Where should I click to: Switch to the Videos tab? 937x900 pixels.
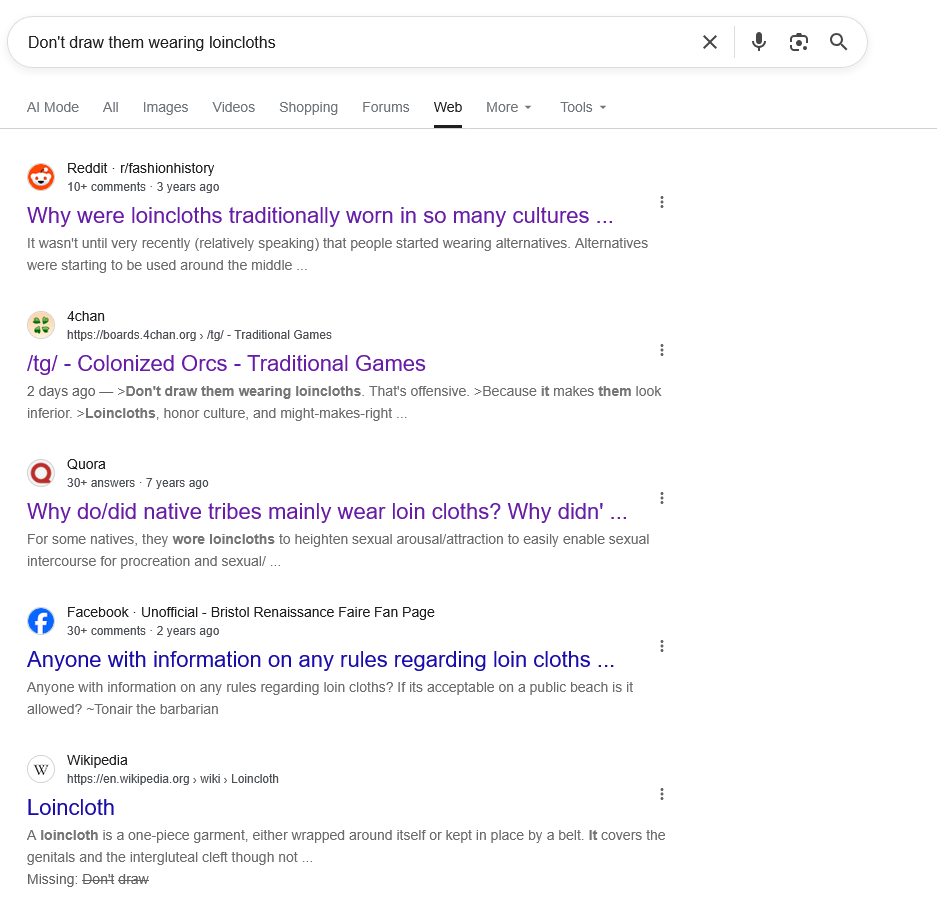point(234,108)
